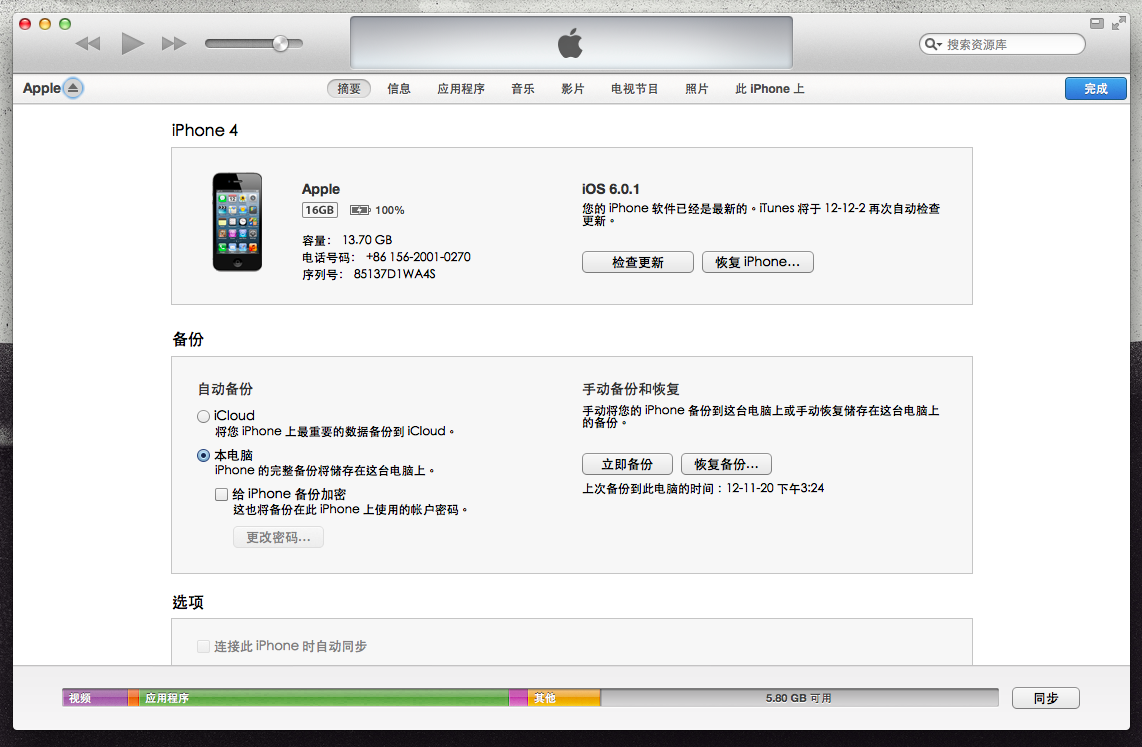Select the 本电脑 backup radio button
Viewport: 1142px width, 747px height.
point(203,456)
